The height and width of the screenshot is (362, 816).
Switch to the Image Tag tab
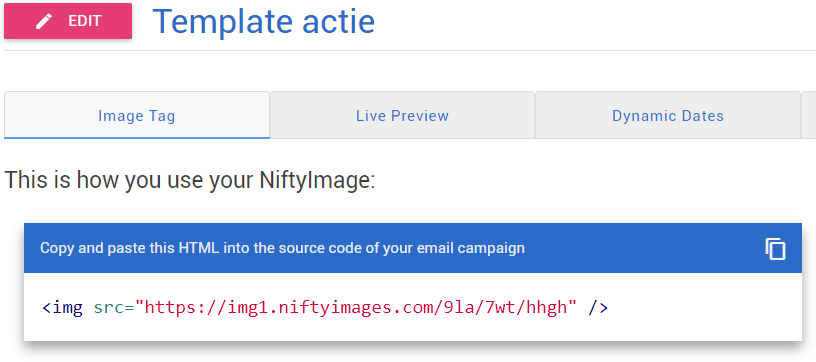pos(137,115)
